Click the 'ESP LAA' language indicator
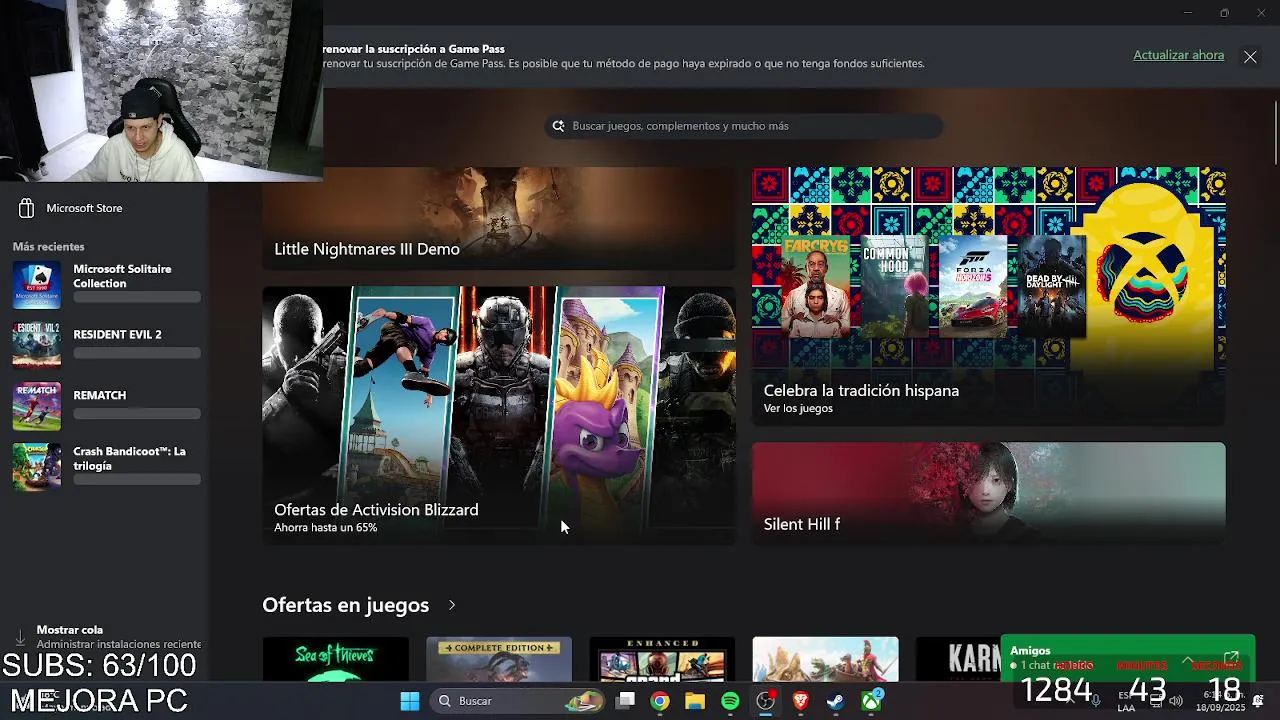The width and height of the screenshot is (1280, 720). coord(1126,701)
